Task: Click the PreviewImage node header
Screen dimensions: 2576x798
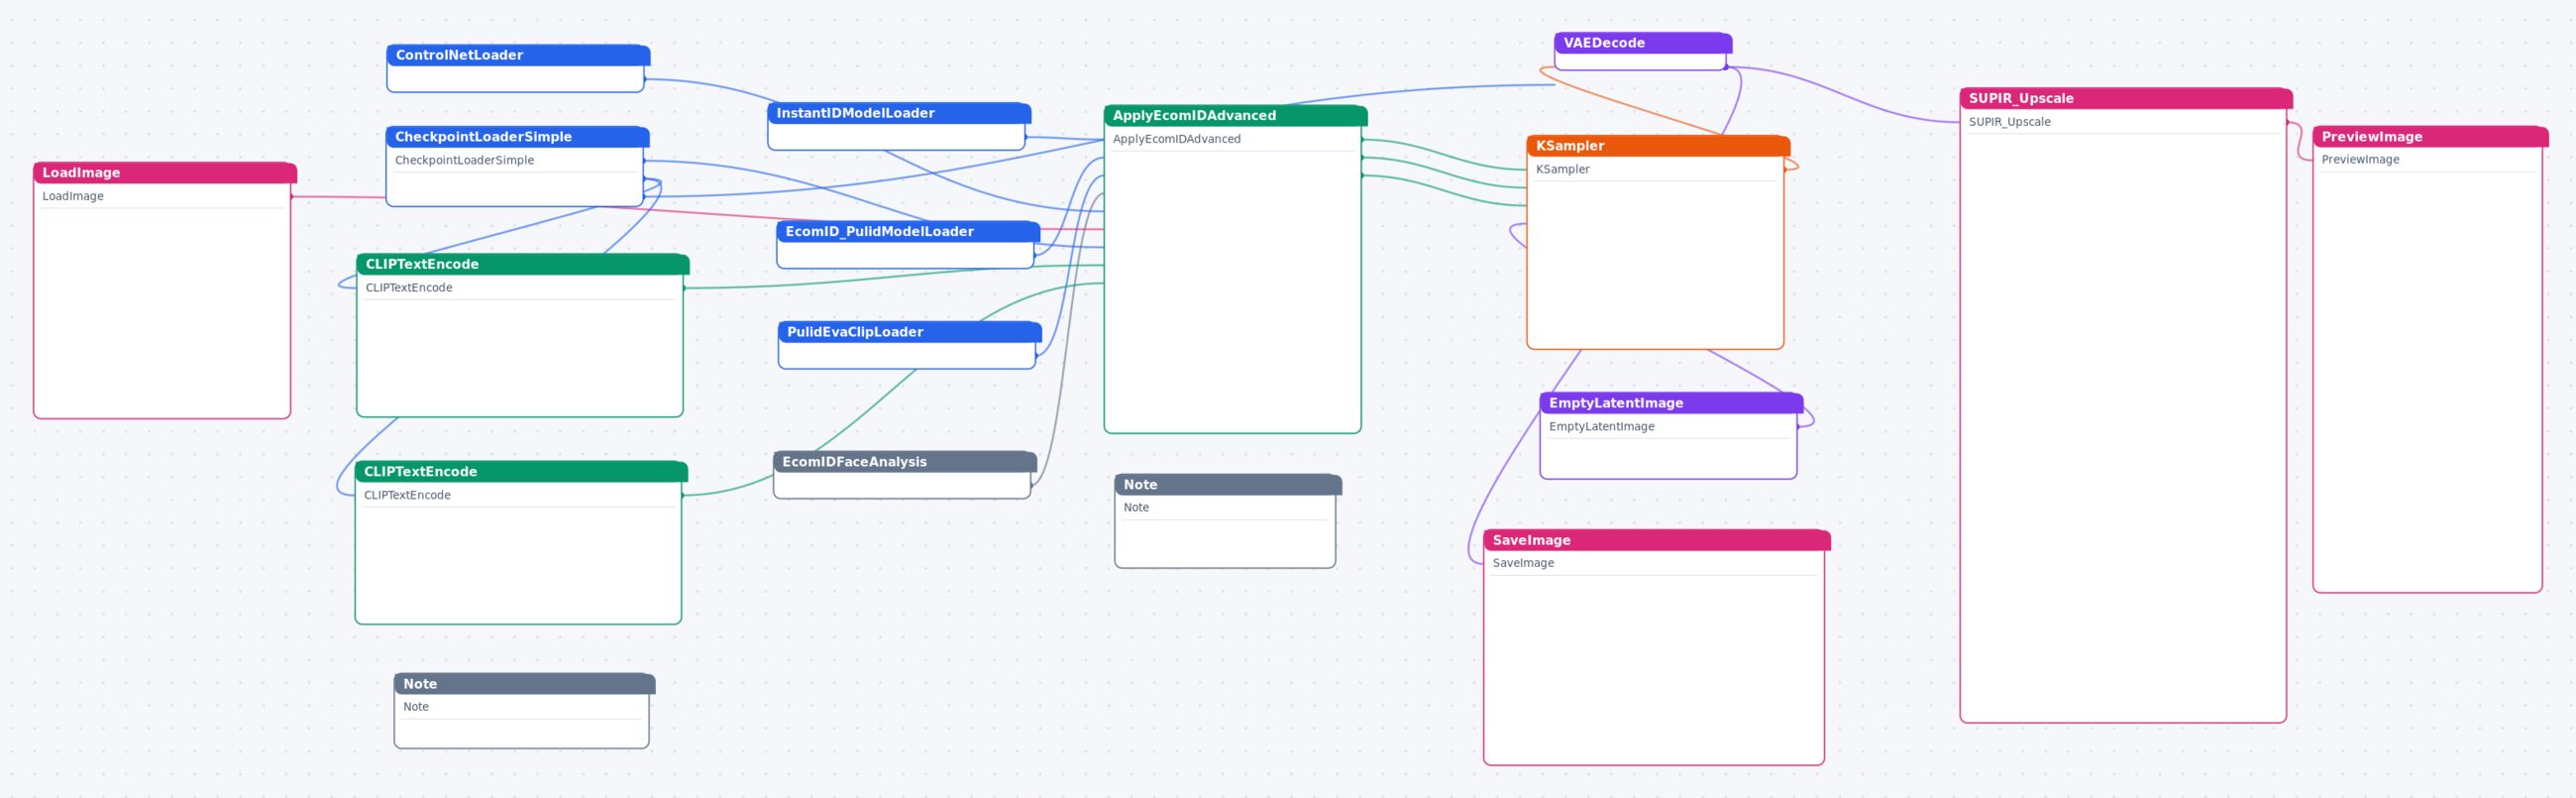Action: coord(2430,137)
